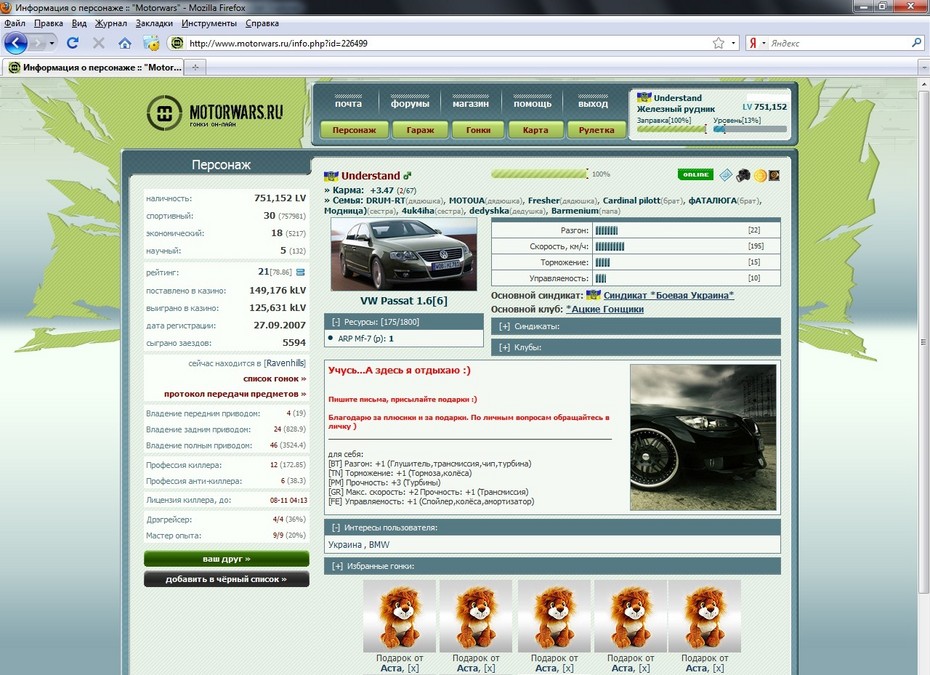The width and height of the screenshot is (930, 675).
Task: Open the помощь section
Action: (532, 103)
